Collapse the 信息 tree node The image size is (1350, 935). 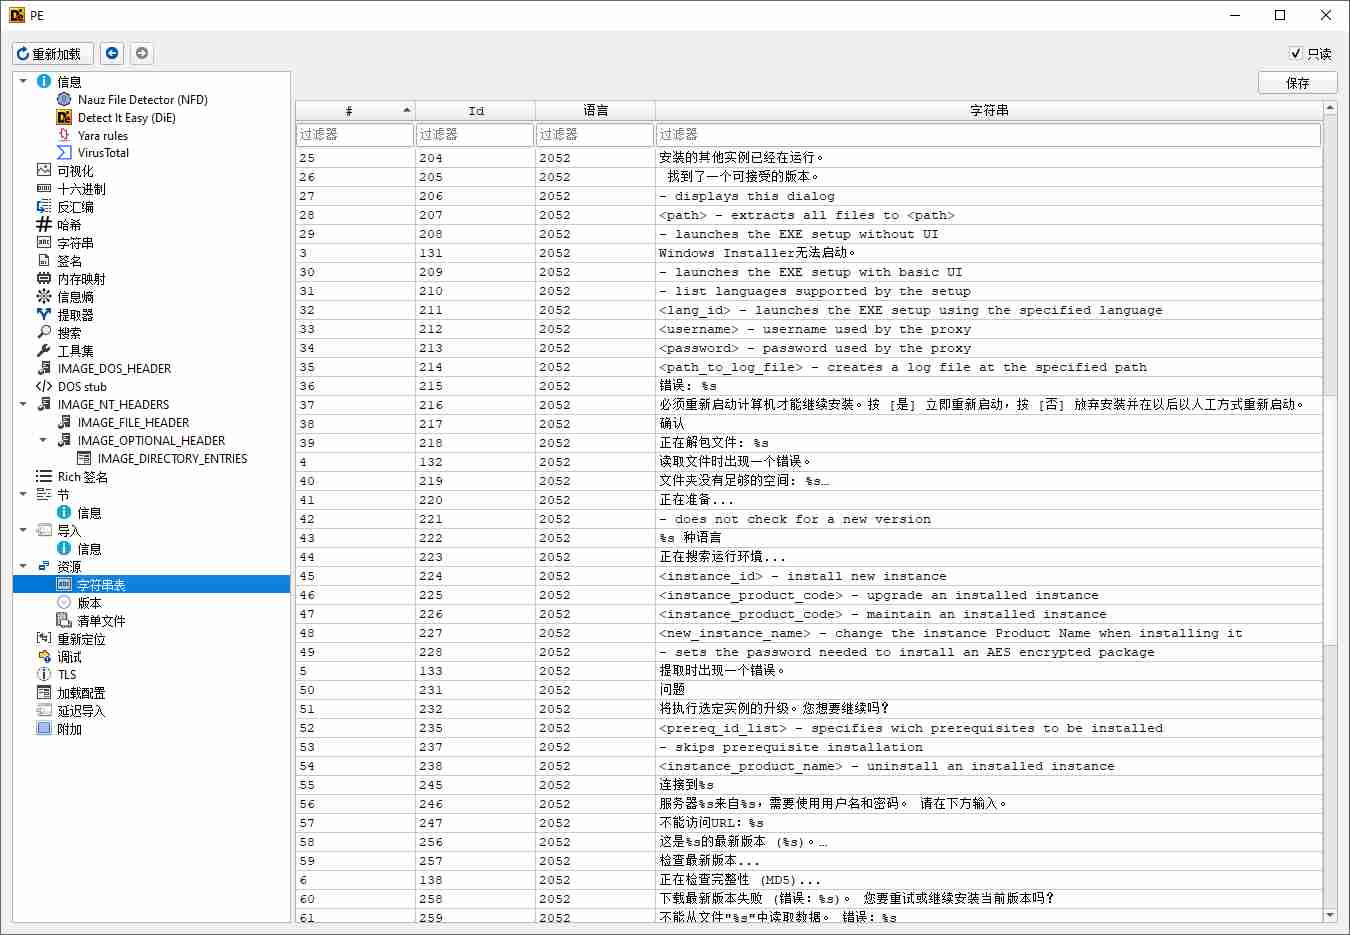(x=23, y=81)
